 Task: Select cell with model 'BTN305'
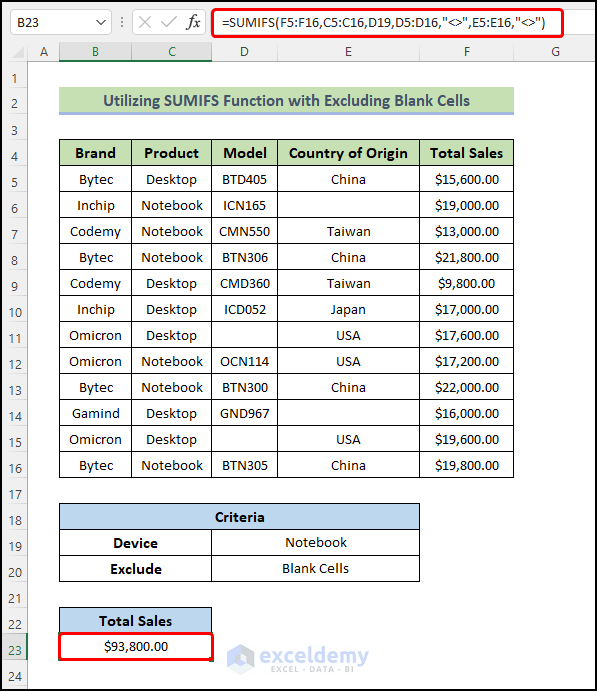coord(245,465)
